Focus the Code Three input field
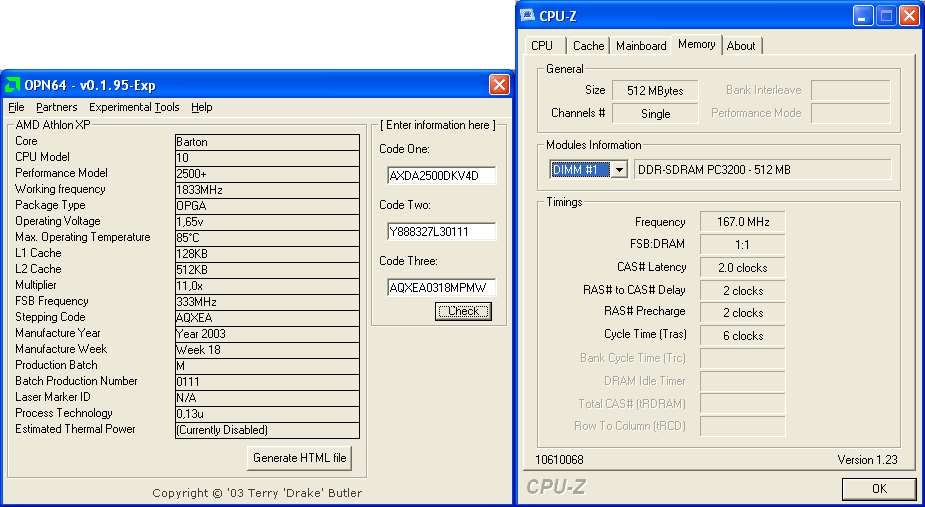The height and width of the screenshot is (507, 925). point(441,287)
